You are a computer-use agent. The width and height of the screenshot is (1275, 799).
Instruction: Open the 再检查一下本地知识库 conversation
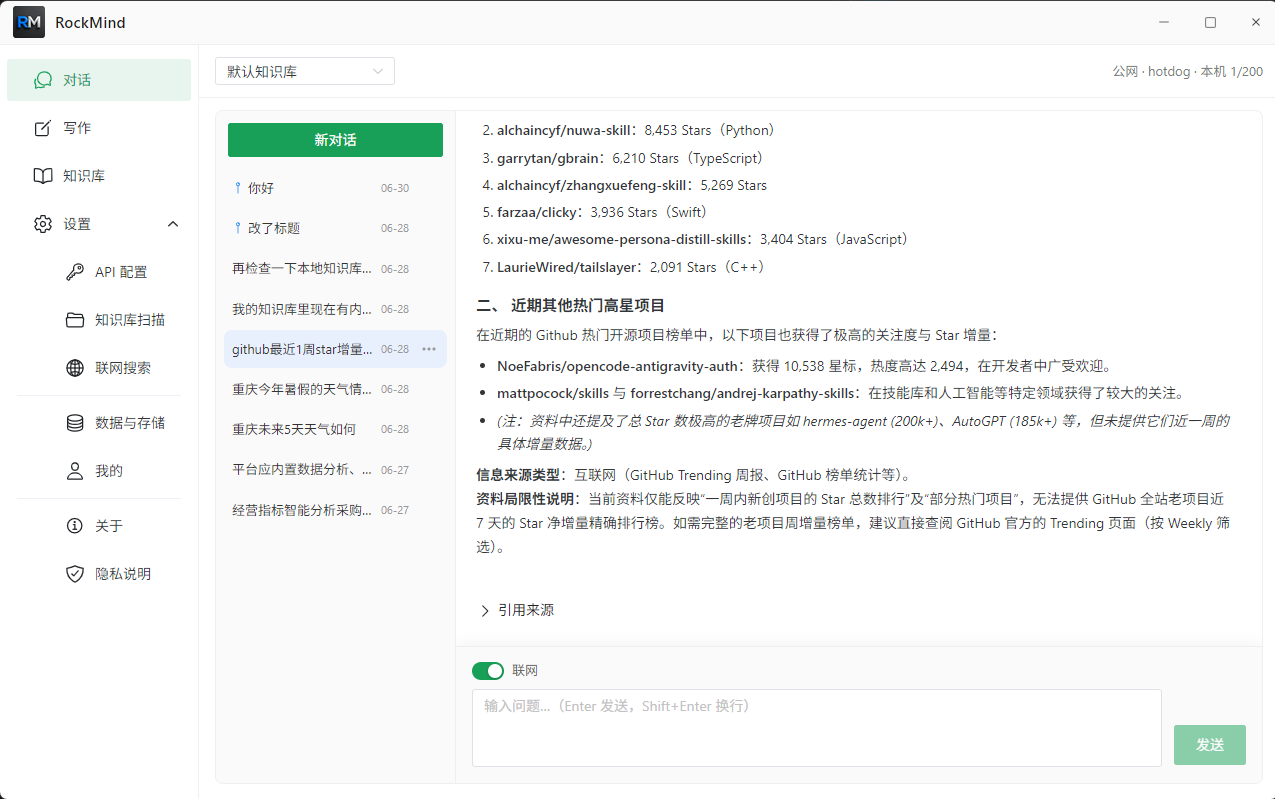(x=335, y=269)
